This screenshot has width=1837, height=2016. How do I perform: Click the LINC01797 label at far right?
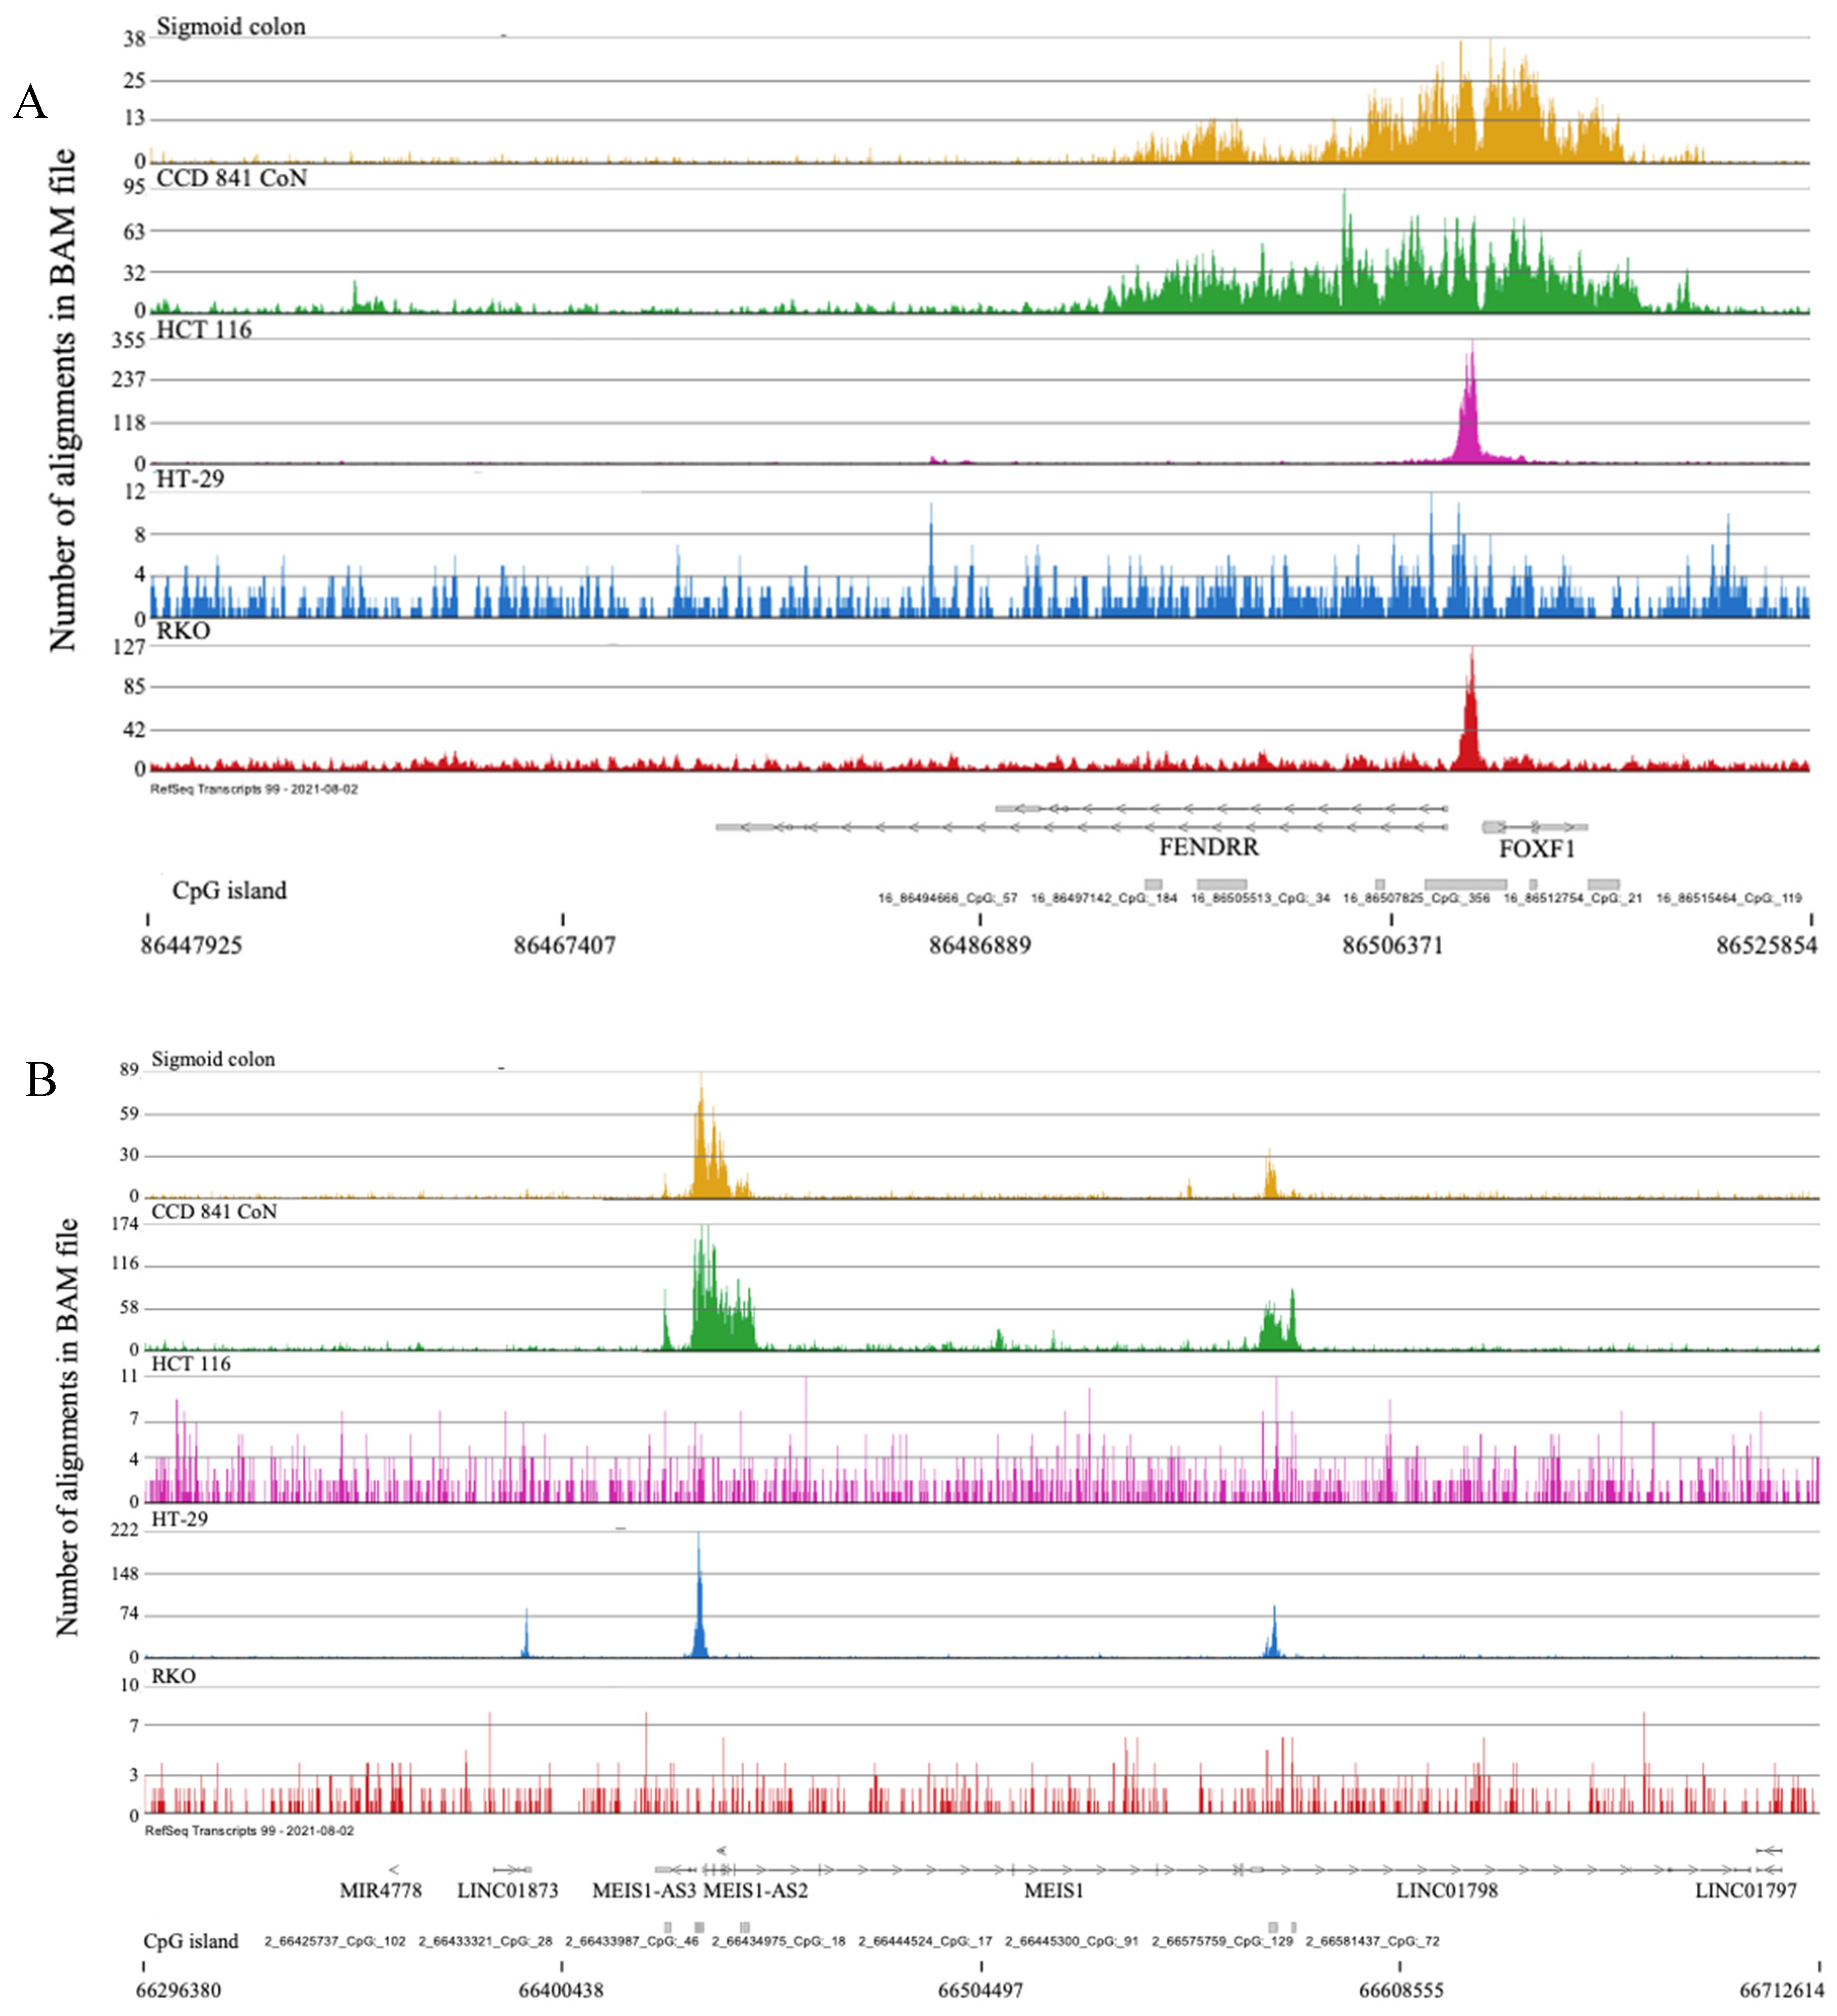click(x=1745, y=1890)
